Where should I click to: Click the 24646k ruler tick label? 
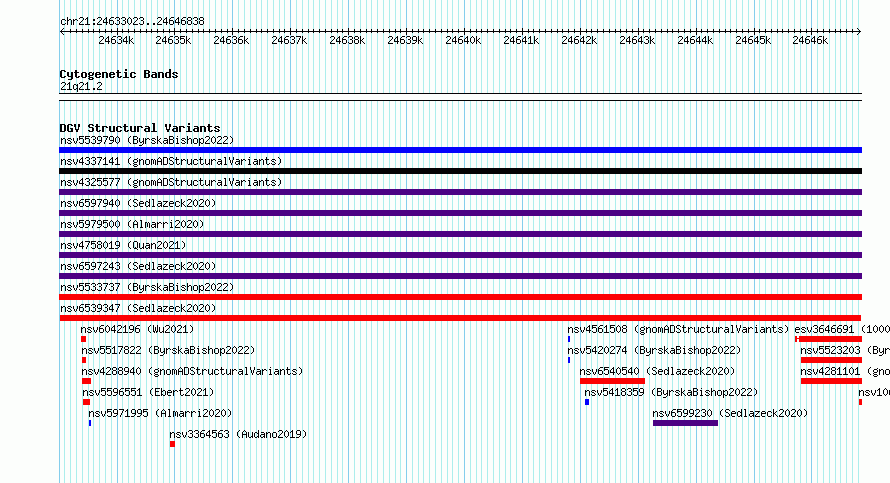[810, 40]
